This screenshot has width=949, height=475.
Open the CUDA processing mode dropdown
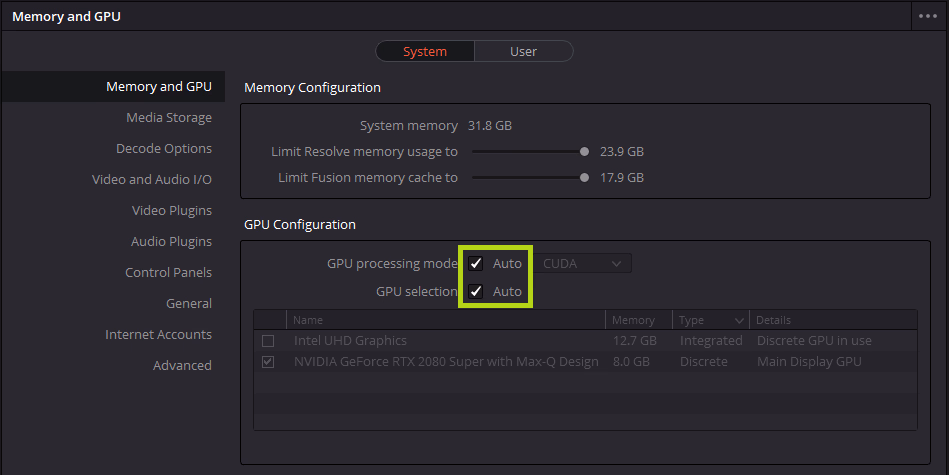click(582, 264)
